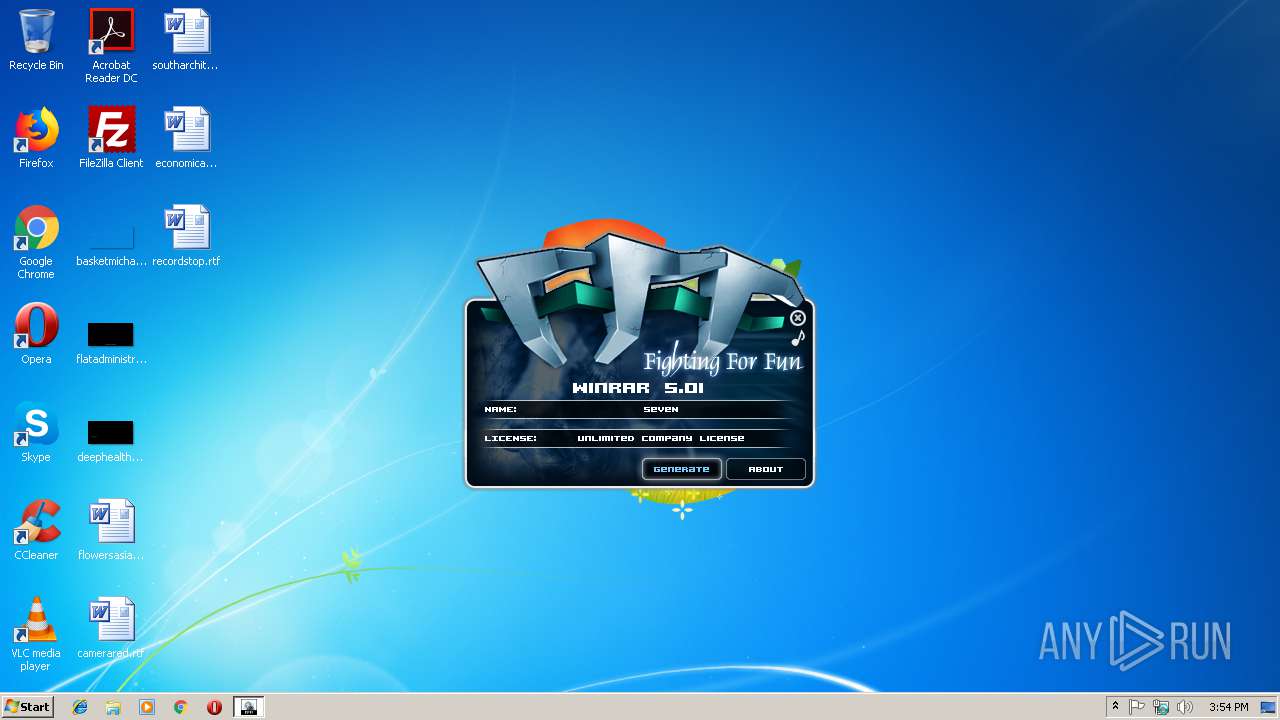
Task: Launch Internet Explorer from the taskbar
Action: (80, 707)
